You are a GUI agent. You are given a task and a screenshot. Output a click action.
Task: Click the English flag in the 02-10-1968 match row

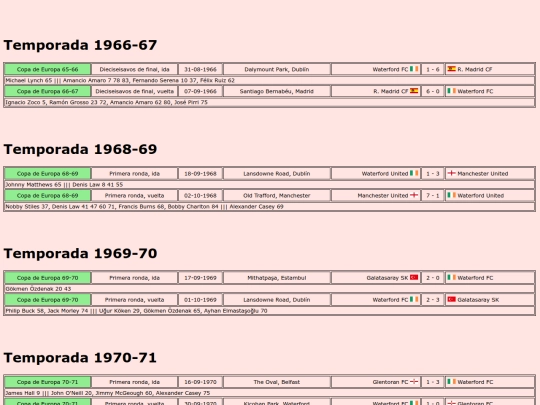click(414, 195)
